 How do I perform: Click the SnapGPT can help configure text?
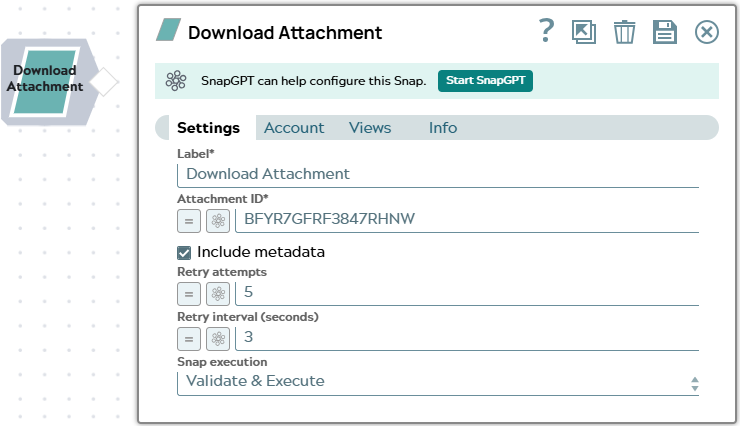(313, 81)
